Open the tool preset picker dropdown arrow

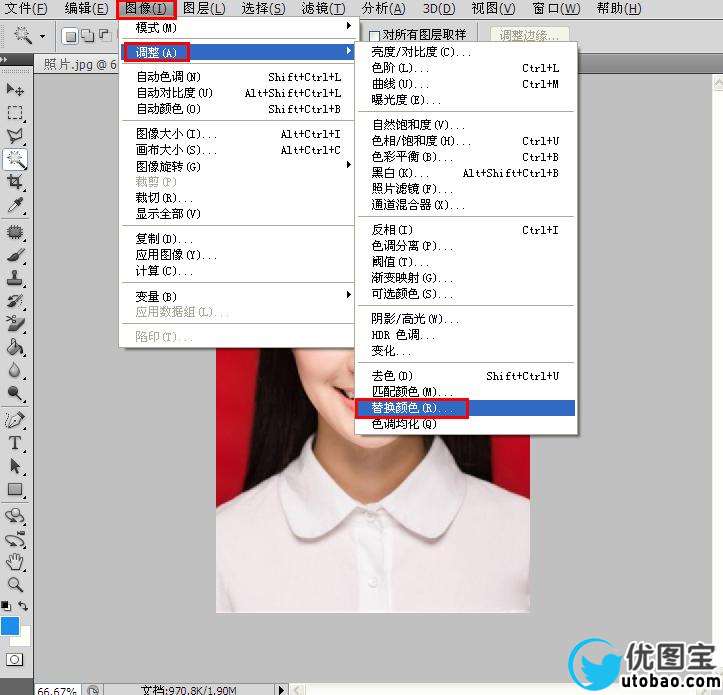tap(42, 36)
